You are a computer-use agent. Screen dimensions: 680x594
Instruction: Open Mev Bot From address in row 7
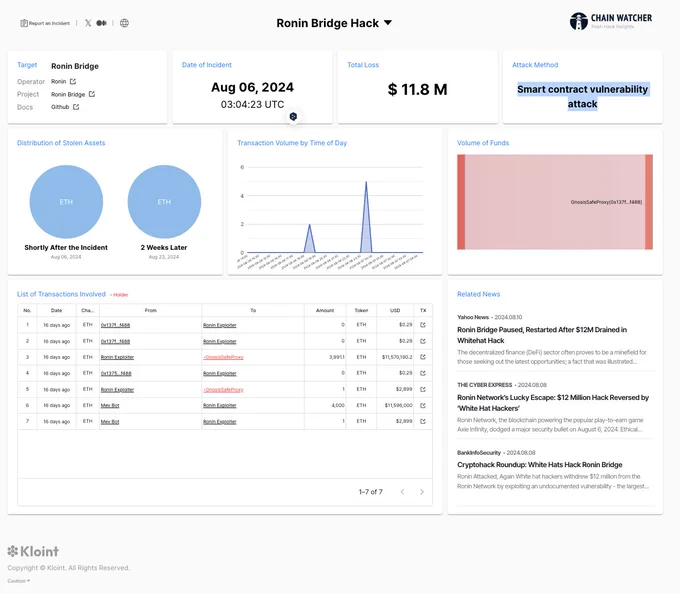[110, 421]
